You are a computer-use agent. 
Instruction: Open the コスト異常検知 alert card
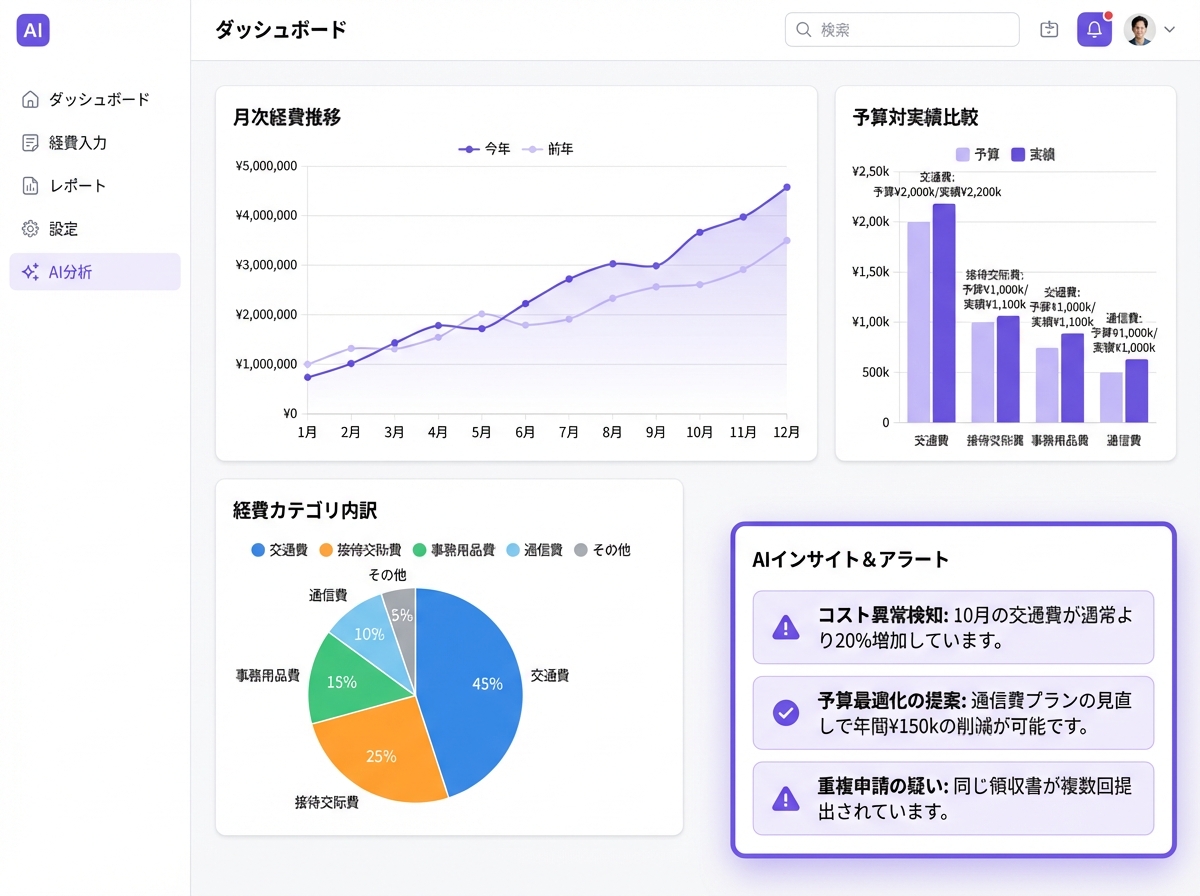pos(952,627)
